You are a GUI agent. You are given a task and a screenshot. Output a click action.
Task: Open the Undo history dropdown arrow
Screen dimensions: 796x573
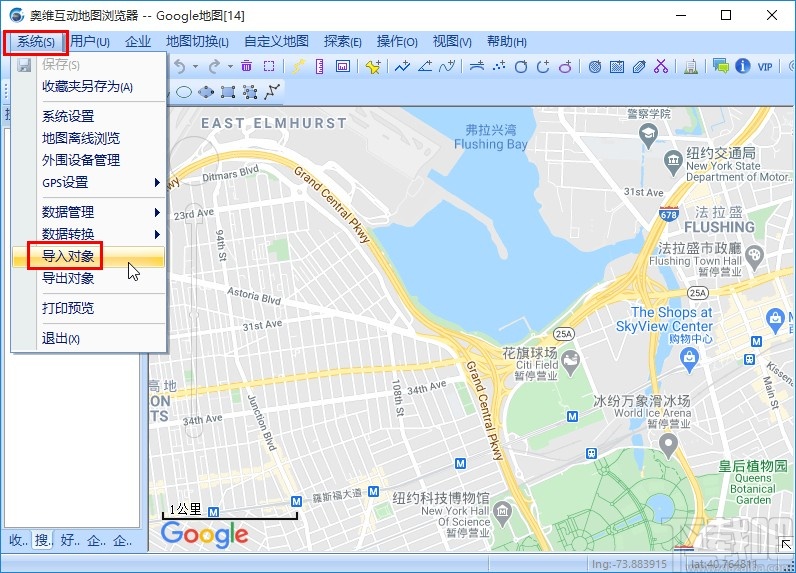(195, 66)
